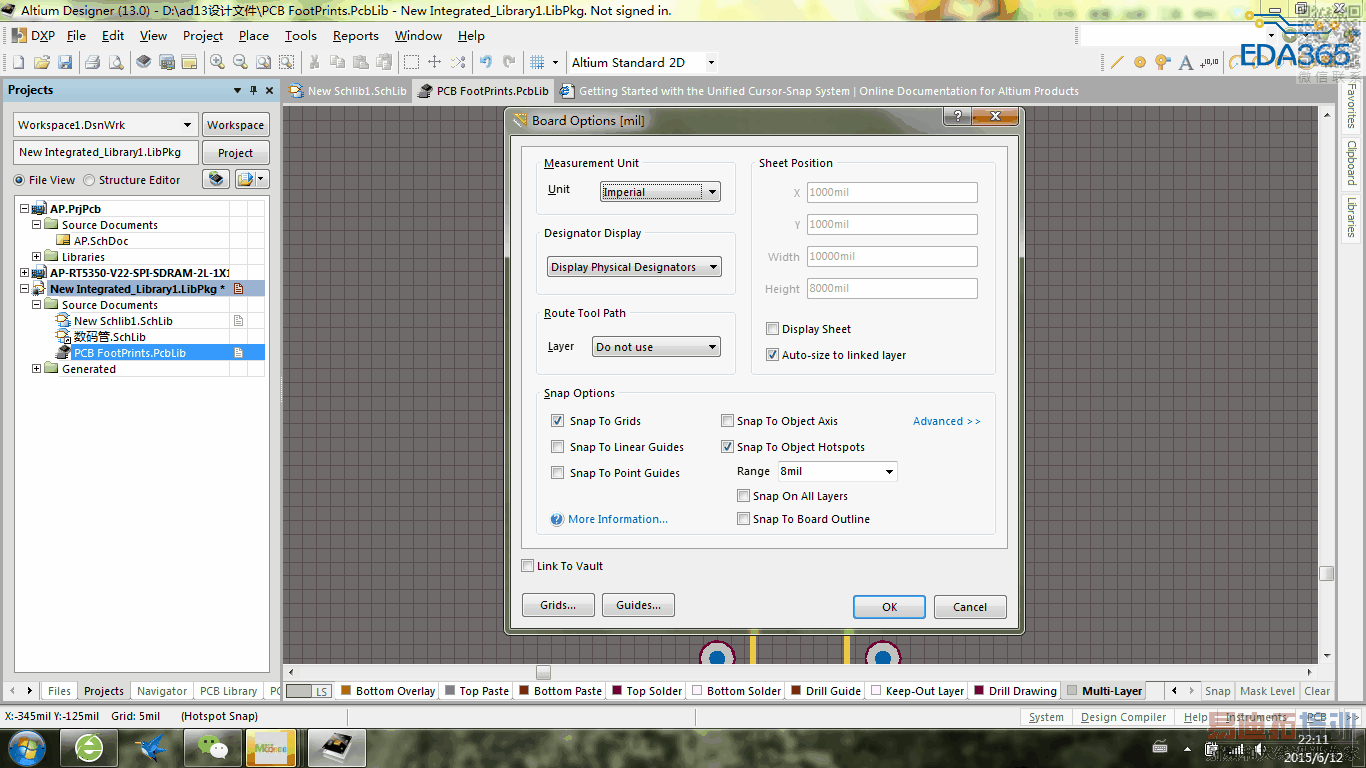This screenshot has width=1366, height=768.
Task: Open WeChat from the taskbar
Action: [211, 747]
